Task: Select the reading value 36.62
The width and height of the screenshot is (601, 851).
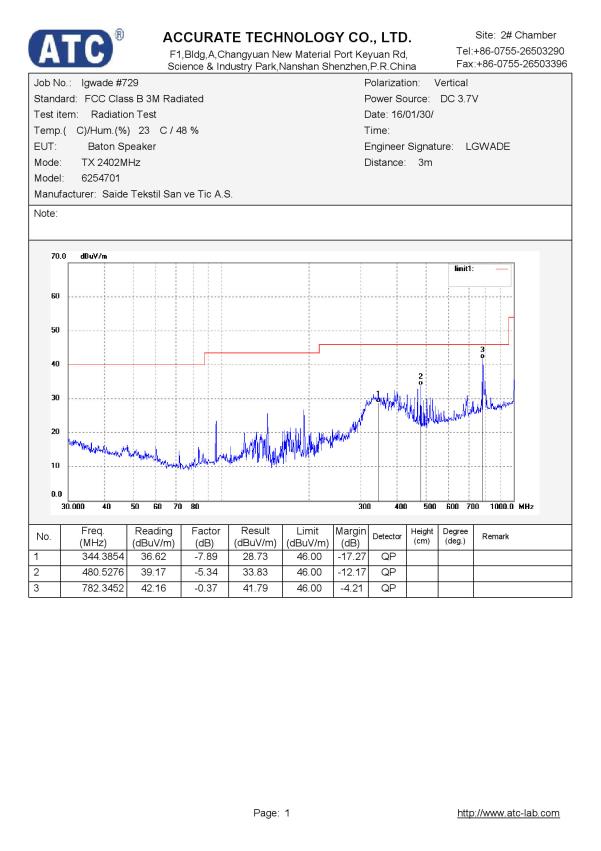Action: (154, 557)
